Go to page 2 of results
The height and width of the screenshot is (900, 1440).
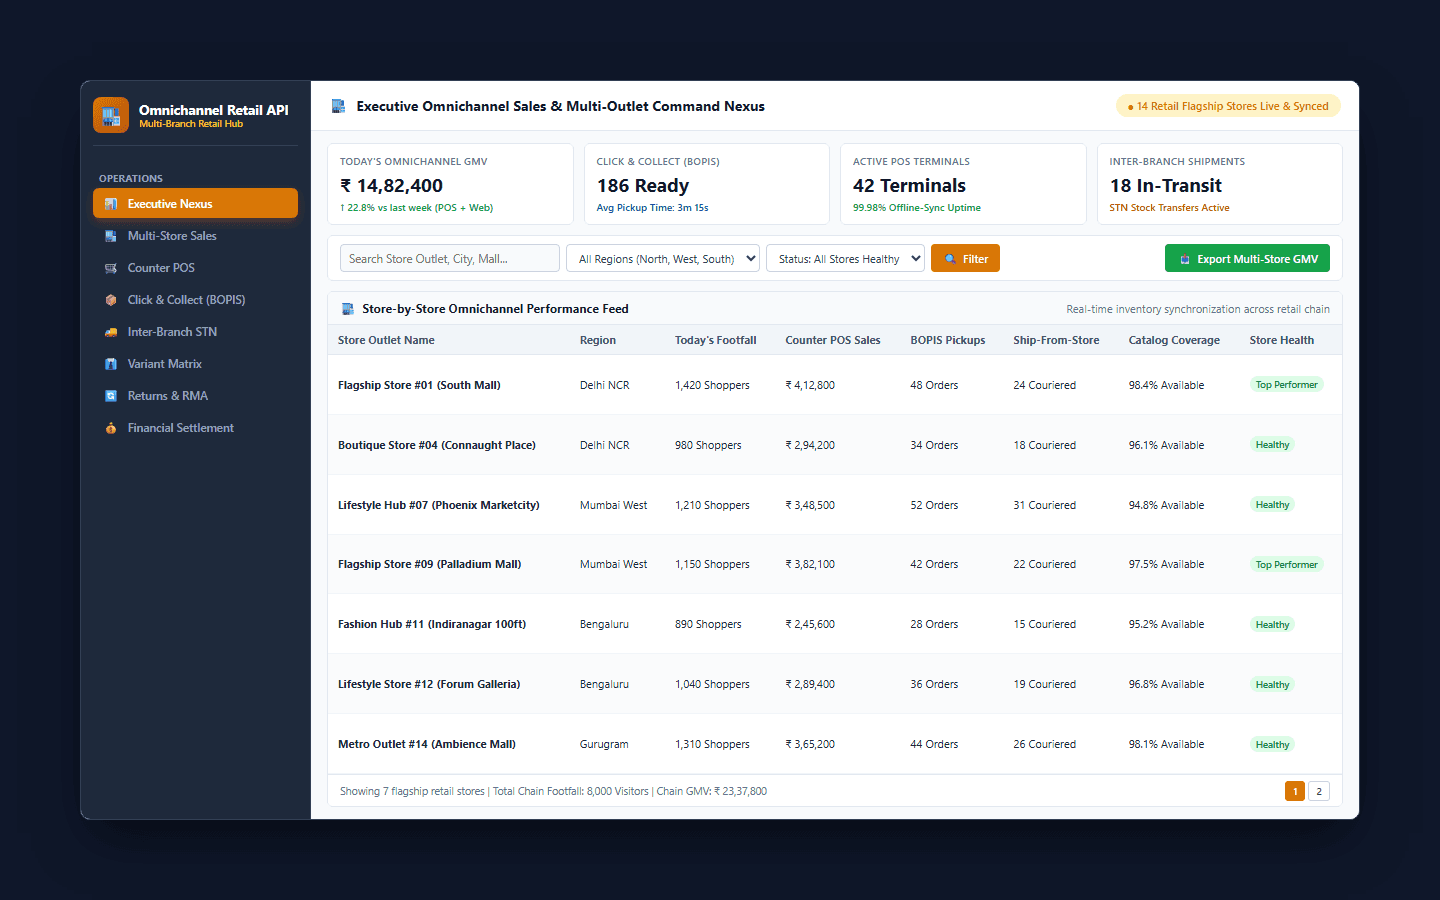coord(1319,791)
